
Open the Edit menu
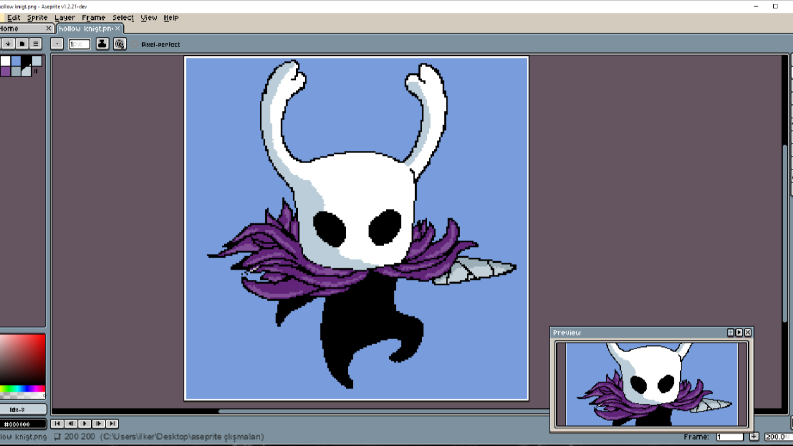13,18
